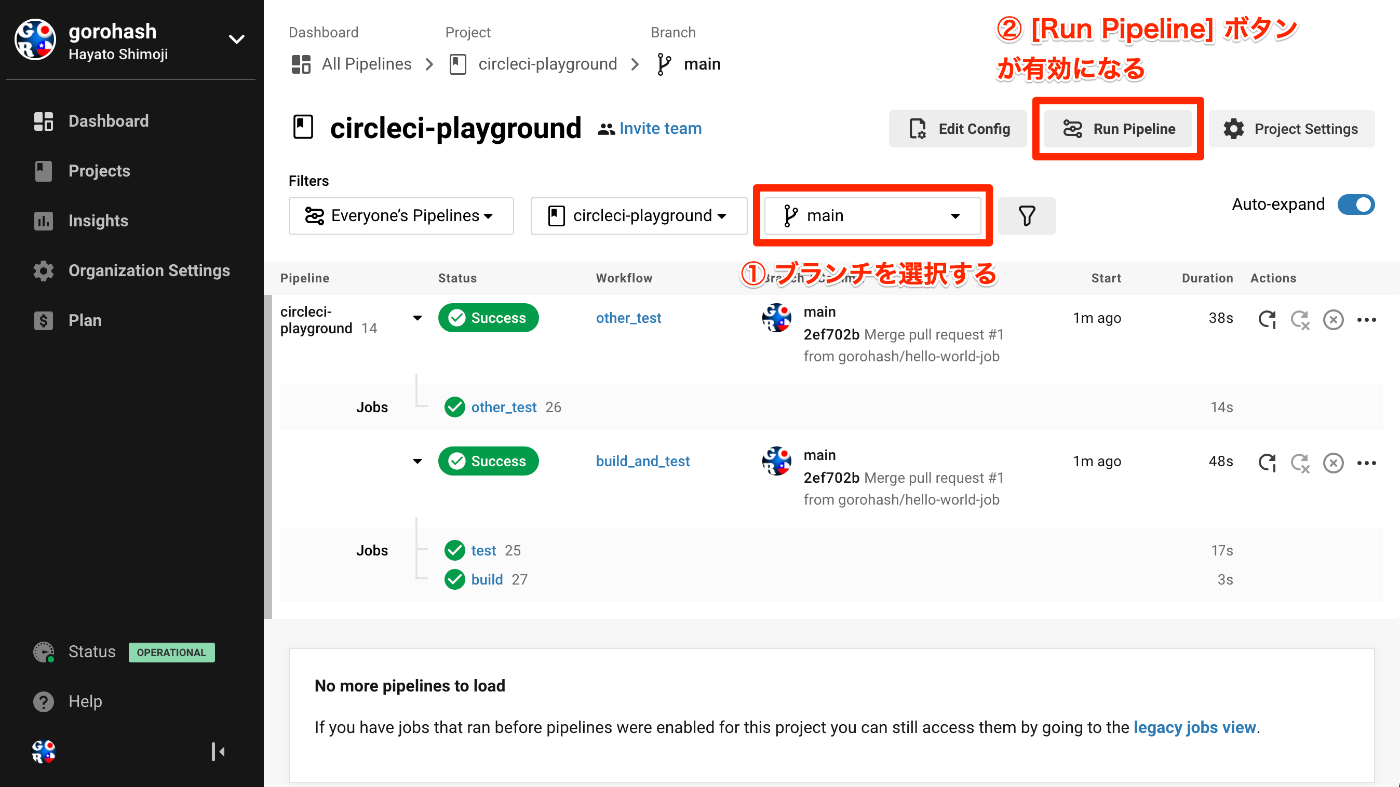The image size is (1400, 787).
Task: Click '48s' duration of build_and_test workflow
Action: [1221, 461]
